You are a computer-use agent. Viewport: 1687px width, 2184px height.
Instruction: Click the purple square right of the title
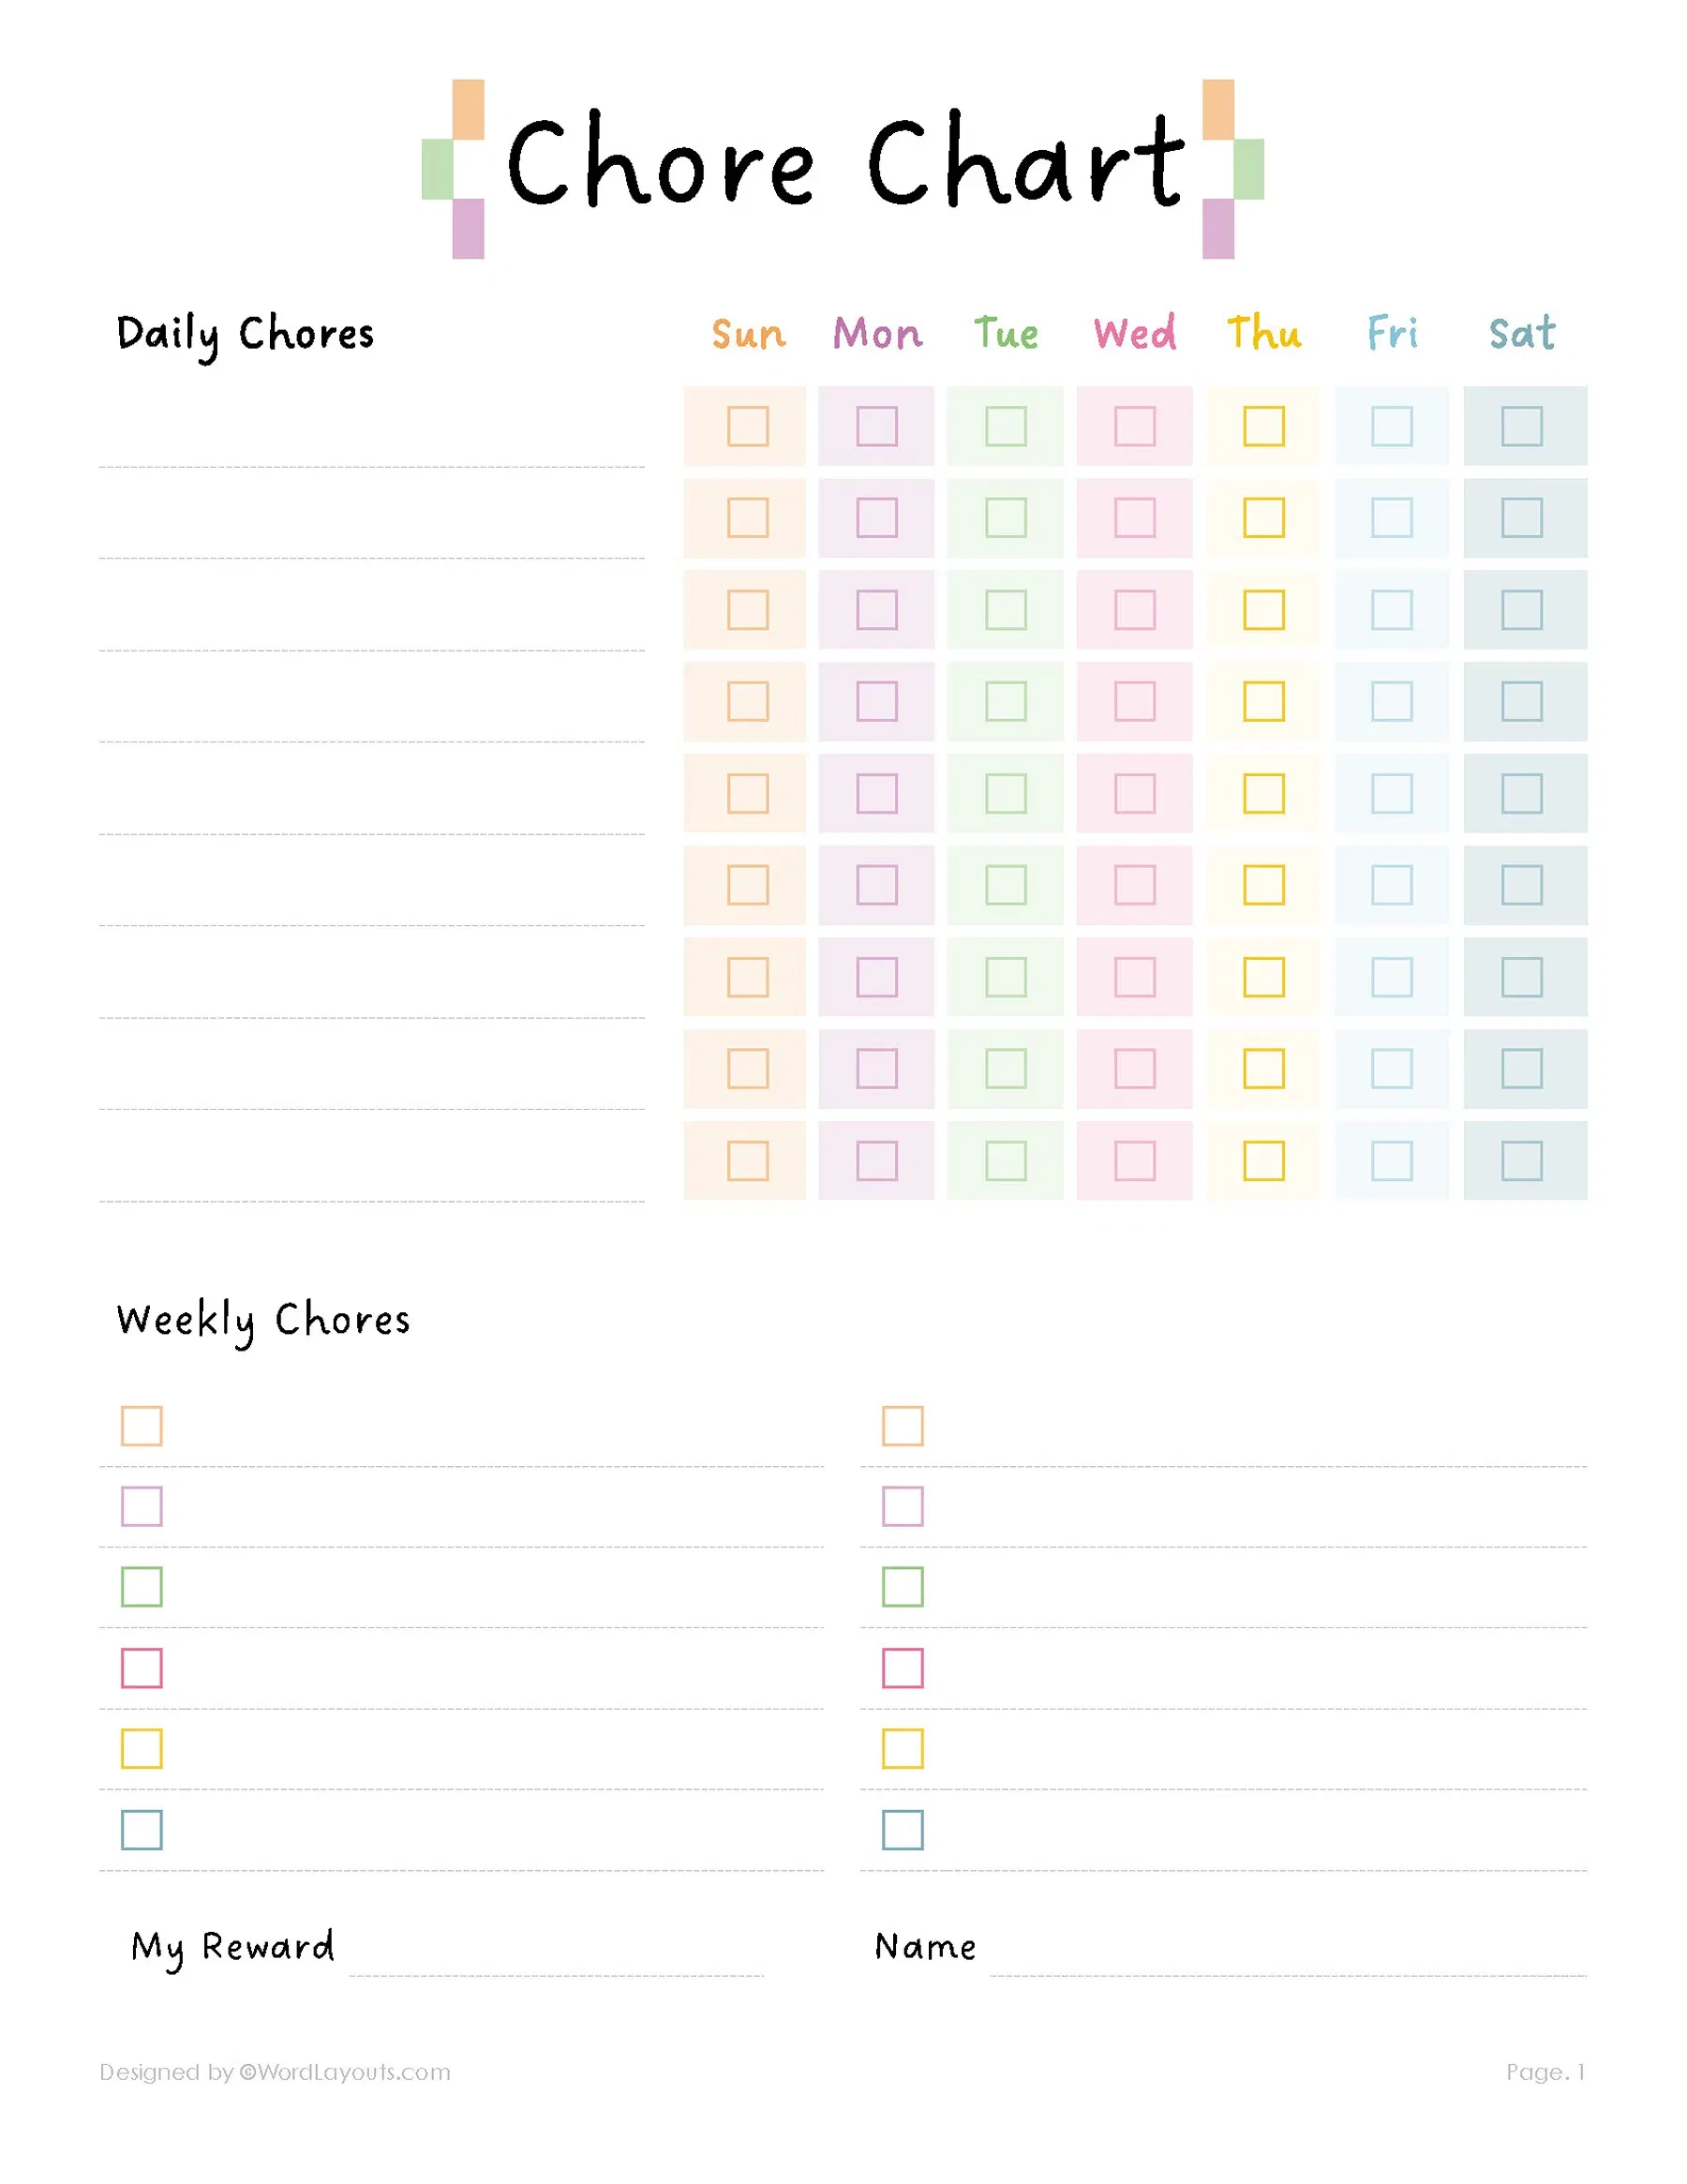pos(1217,229)
